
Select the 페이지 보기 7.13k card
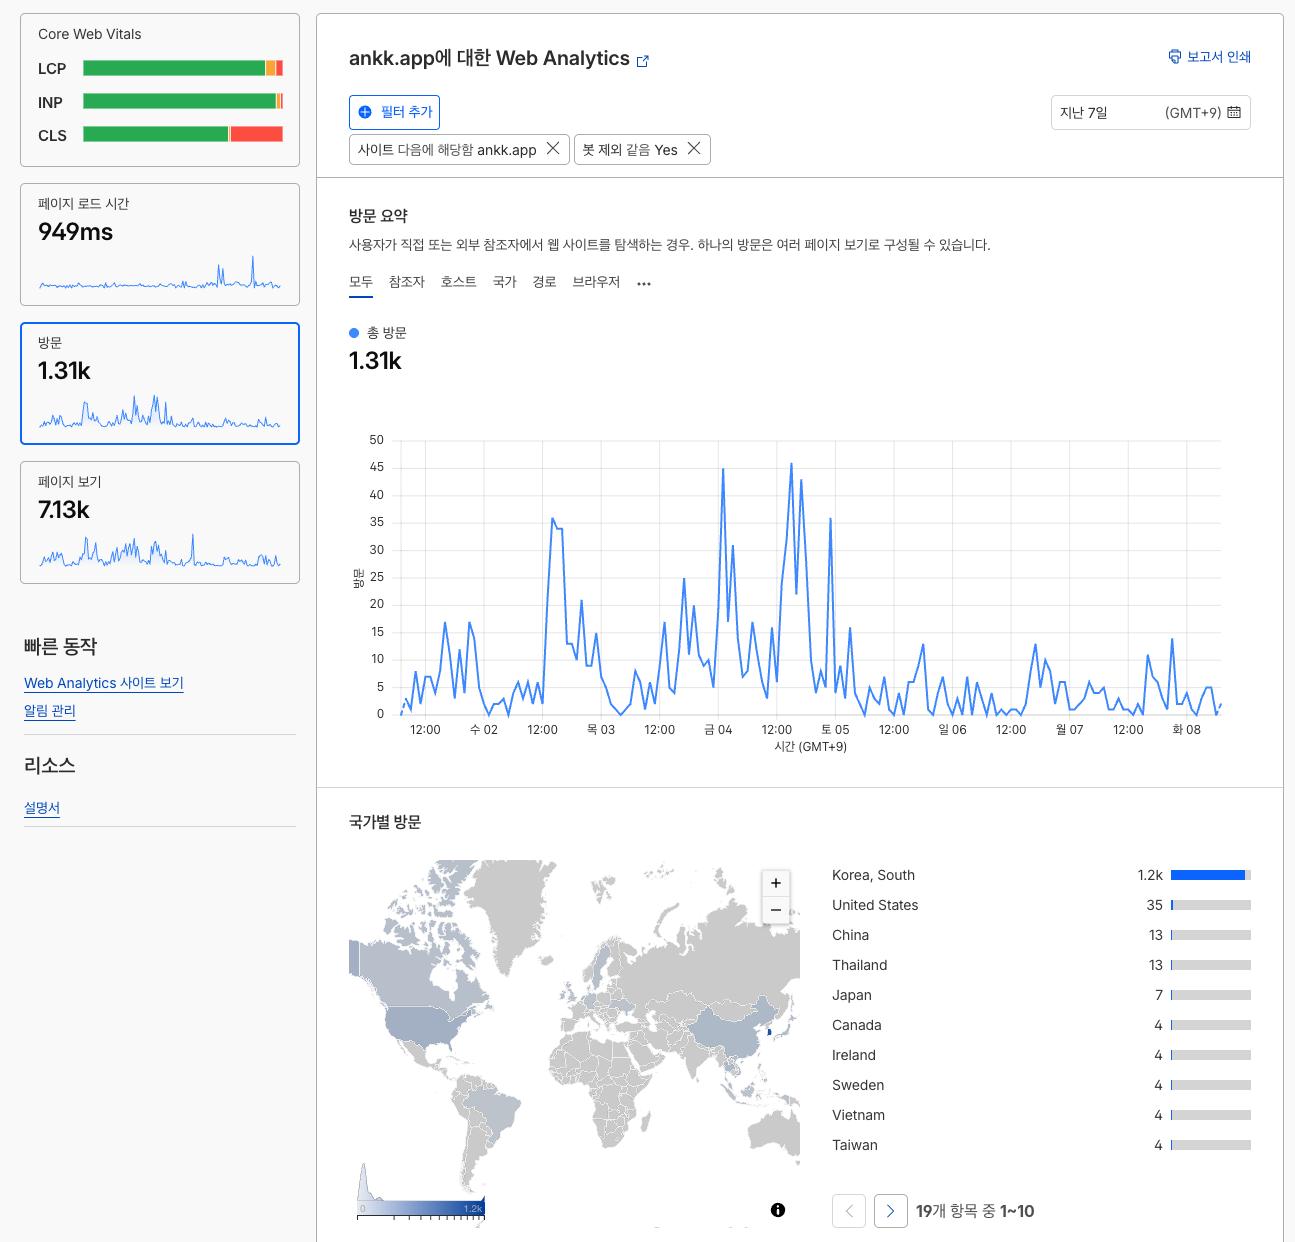pyautogui.click(x=160, y=522)
